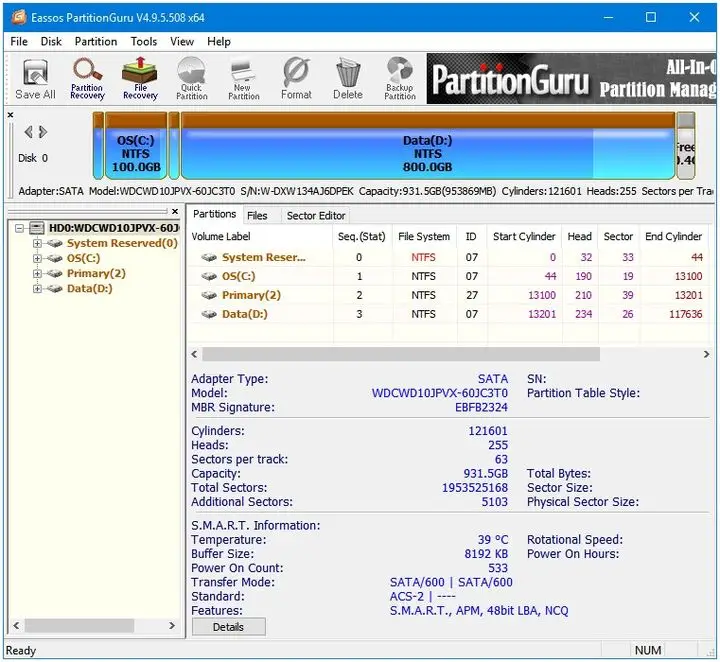Select the Partitions tab
The image size is (720, 662).
pos(214,214)
